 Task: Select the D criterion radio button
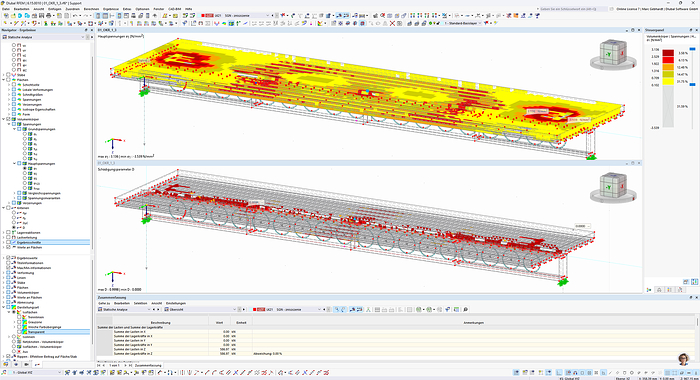[x=14, y=228]
